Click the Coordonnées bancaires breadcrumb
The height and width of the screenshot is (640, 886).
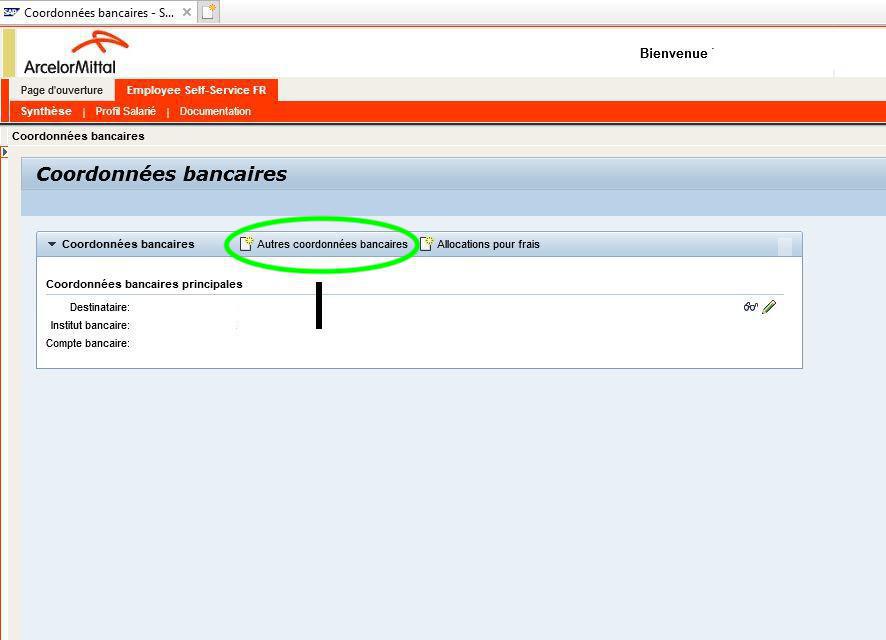tap(79, 135)
